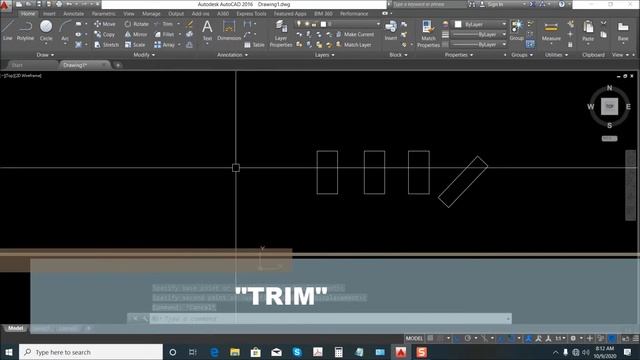Activate the Scale tool
The image size is (640, 360).
[x=135, y=44]
